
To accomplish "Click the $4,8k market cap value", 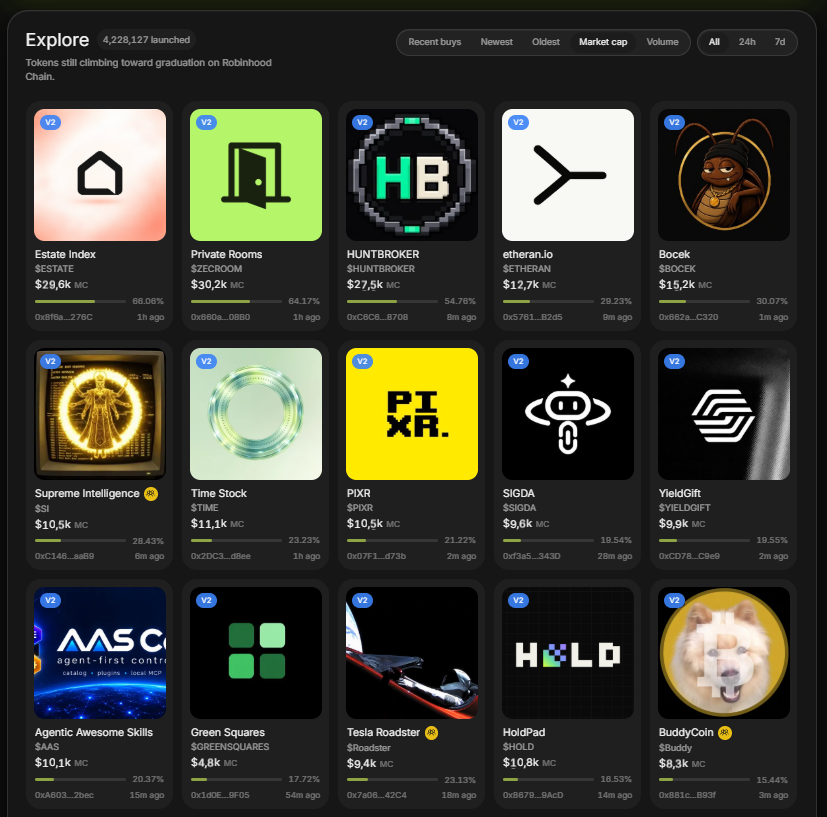I will coord(206,763).
